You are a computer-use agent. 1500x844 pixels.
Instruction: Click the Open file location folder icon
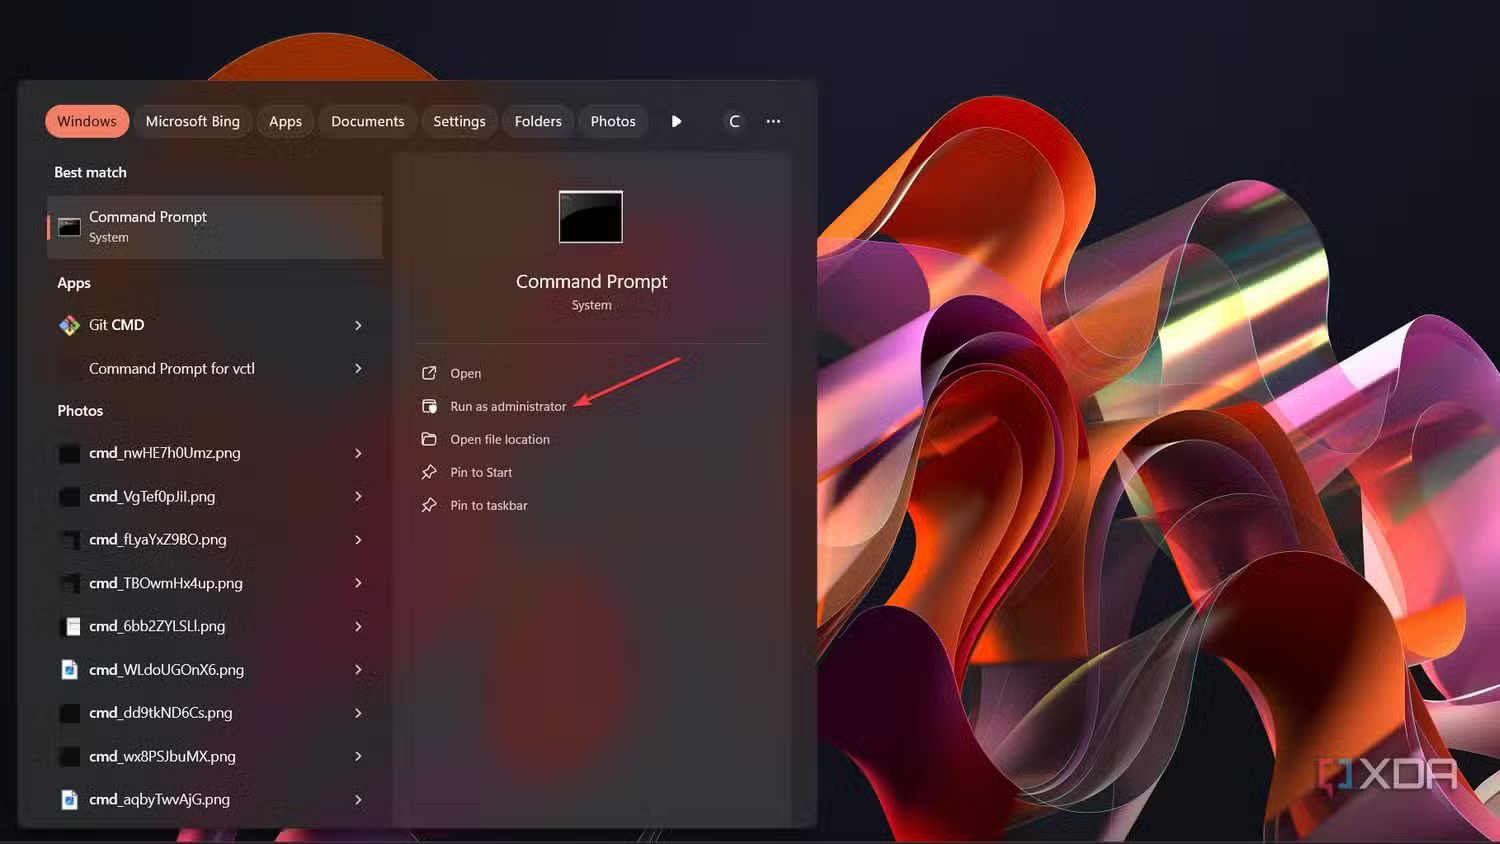point(429,439)
